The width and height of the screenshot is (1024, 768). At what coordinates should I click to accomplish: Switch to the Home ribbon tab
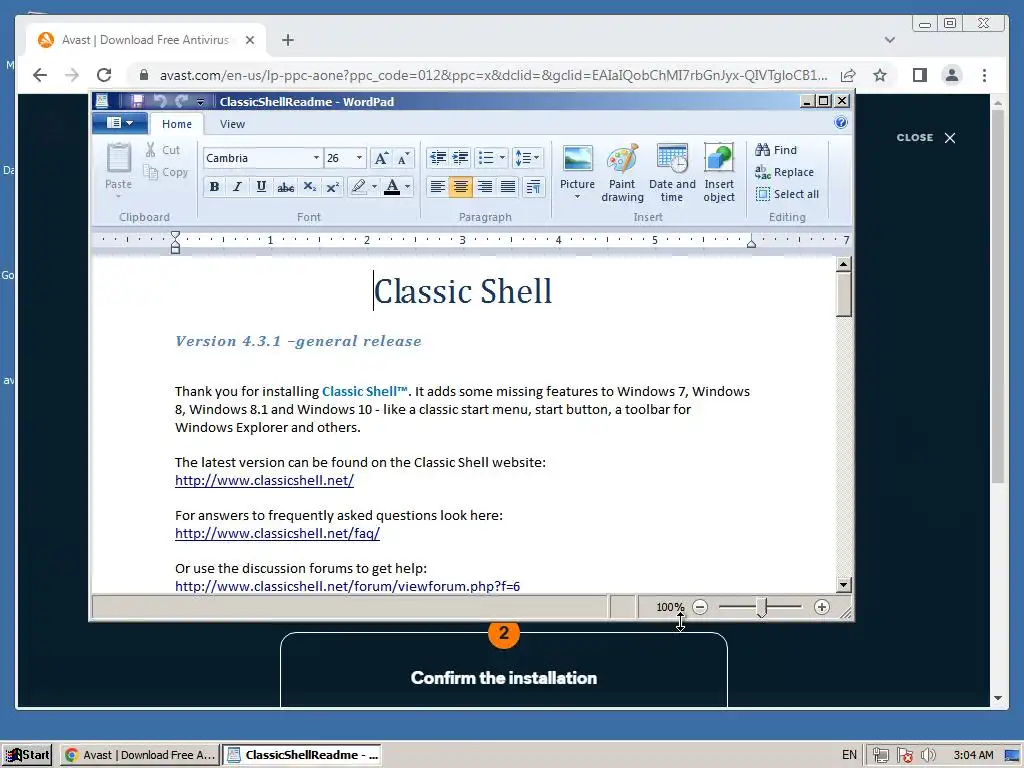click(177, 124)
